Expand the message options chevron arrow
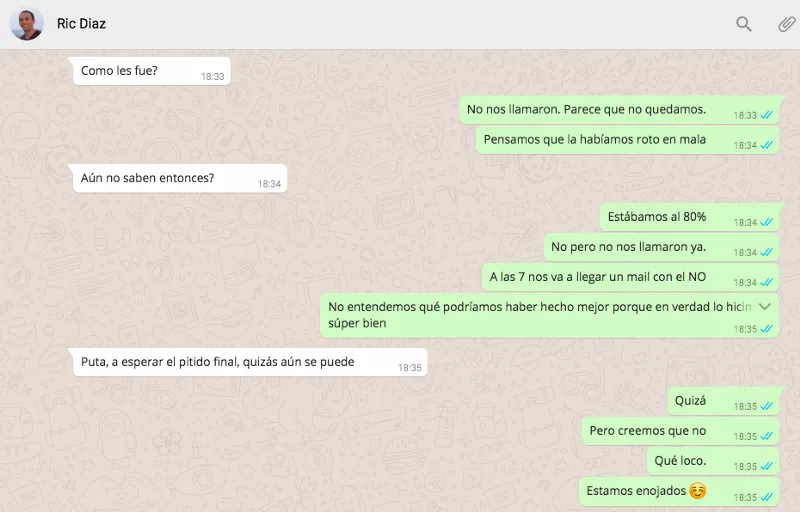The width and height of the screenshot is (800, 512). coord(764,306)
